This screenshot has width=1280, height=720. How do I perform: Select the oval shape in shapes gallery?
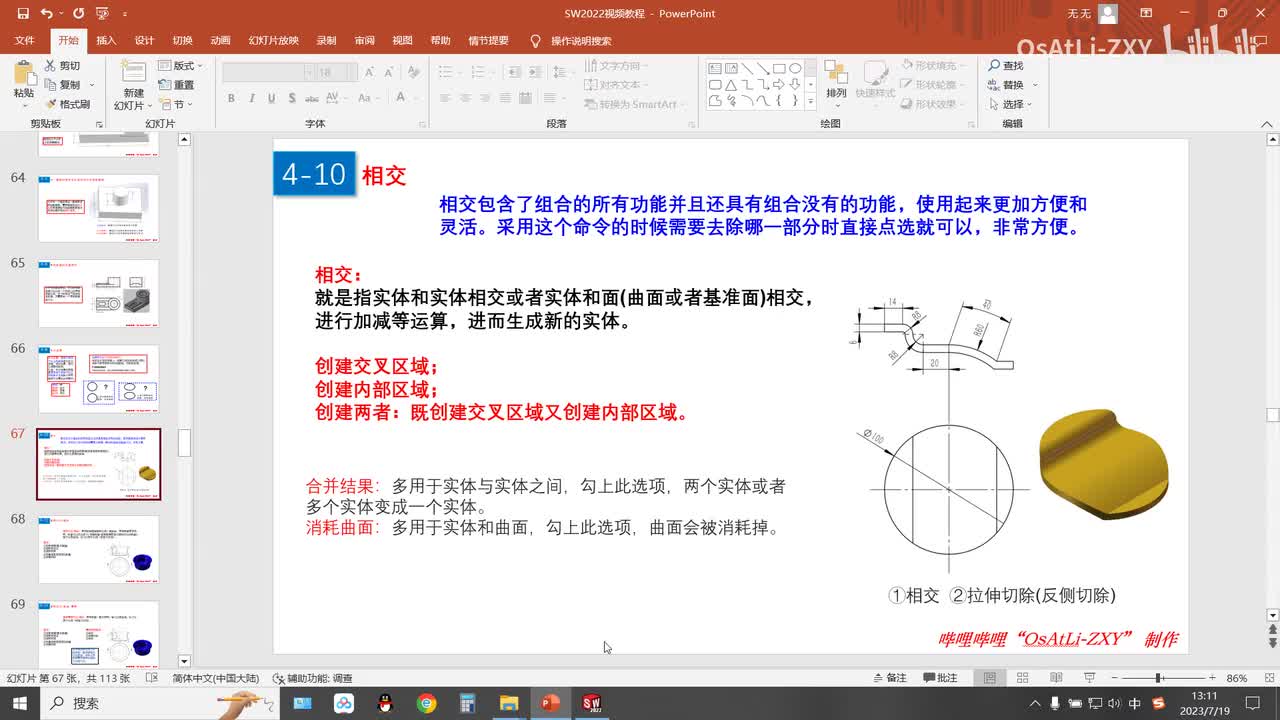point(795,69)
